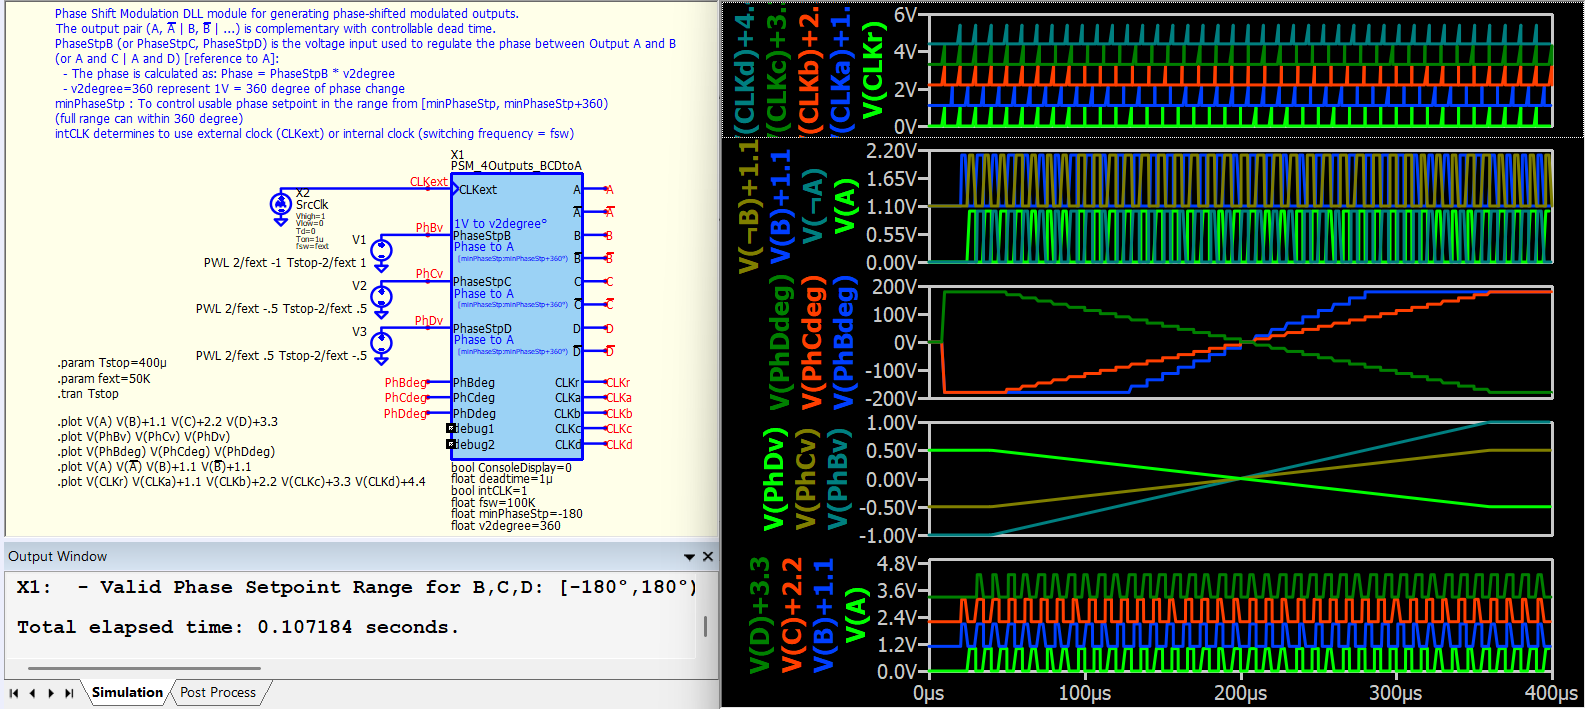Click the .tran Tstop directive text

(88, 394)
